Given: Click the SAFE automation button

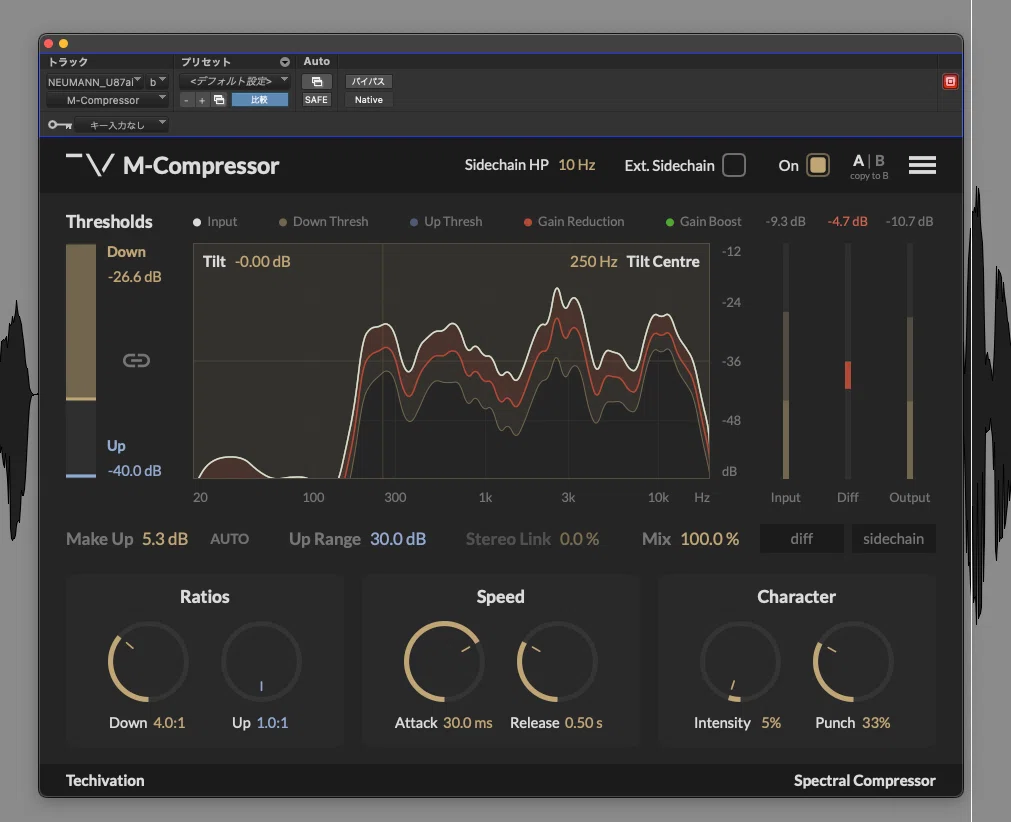Looking at the screenshot, I should (x=317, y=100).
